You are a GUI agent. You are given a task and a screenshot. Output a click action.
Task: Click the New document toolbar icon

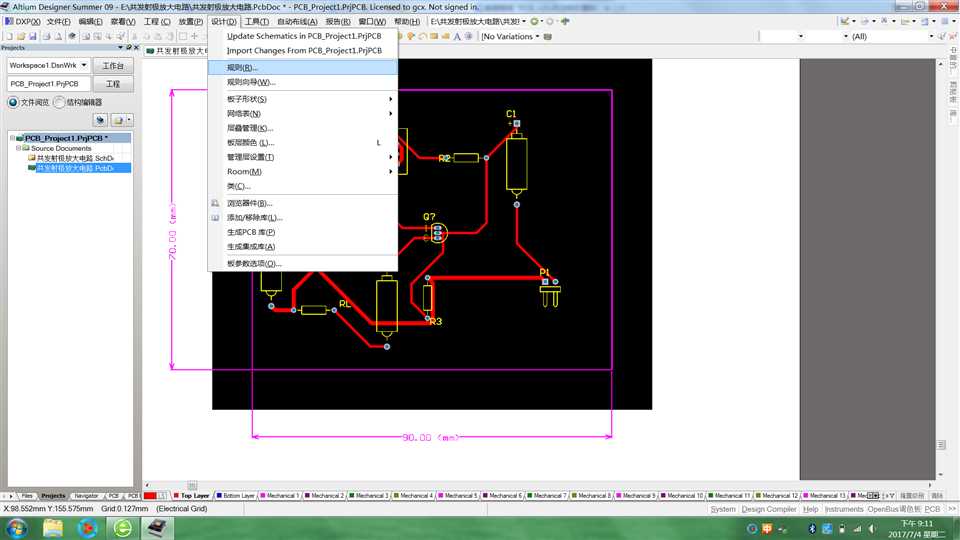(9, 37)
